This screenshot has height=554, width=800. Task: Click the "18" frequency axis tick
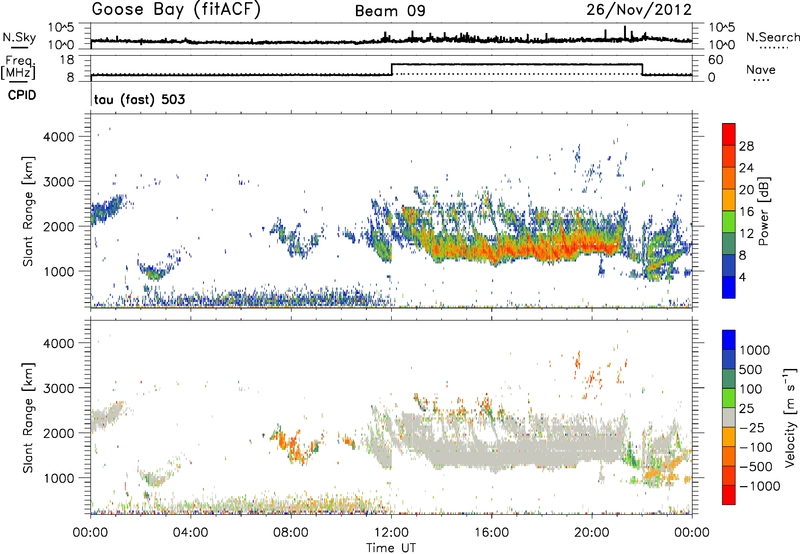coord(66,60)
